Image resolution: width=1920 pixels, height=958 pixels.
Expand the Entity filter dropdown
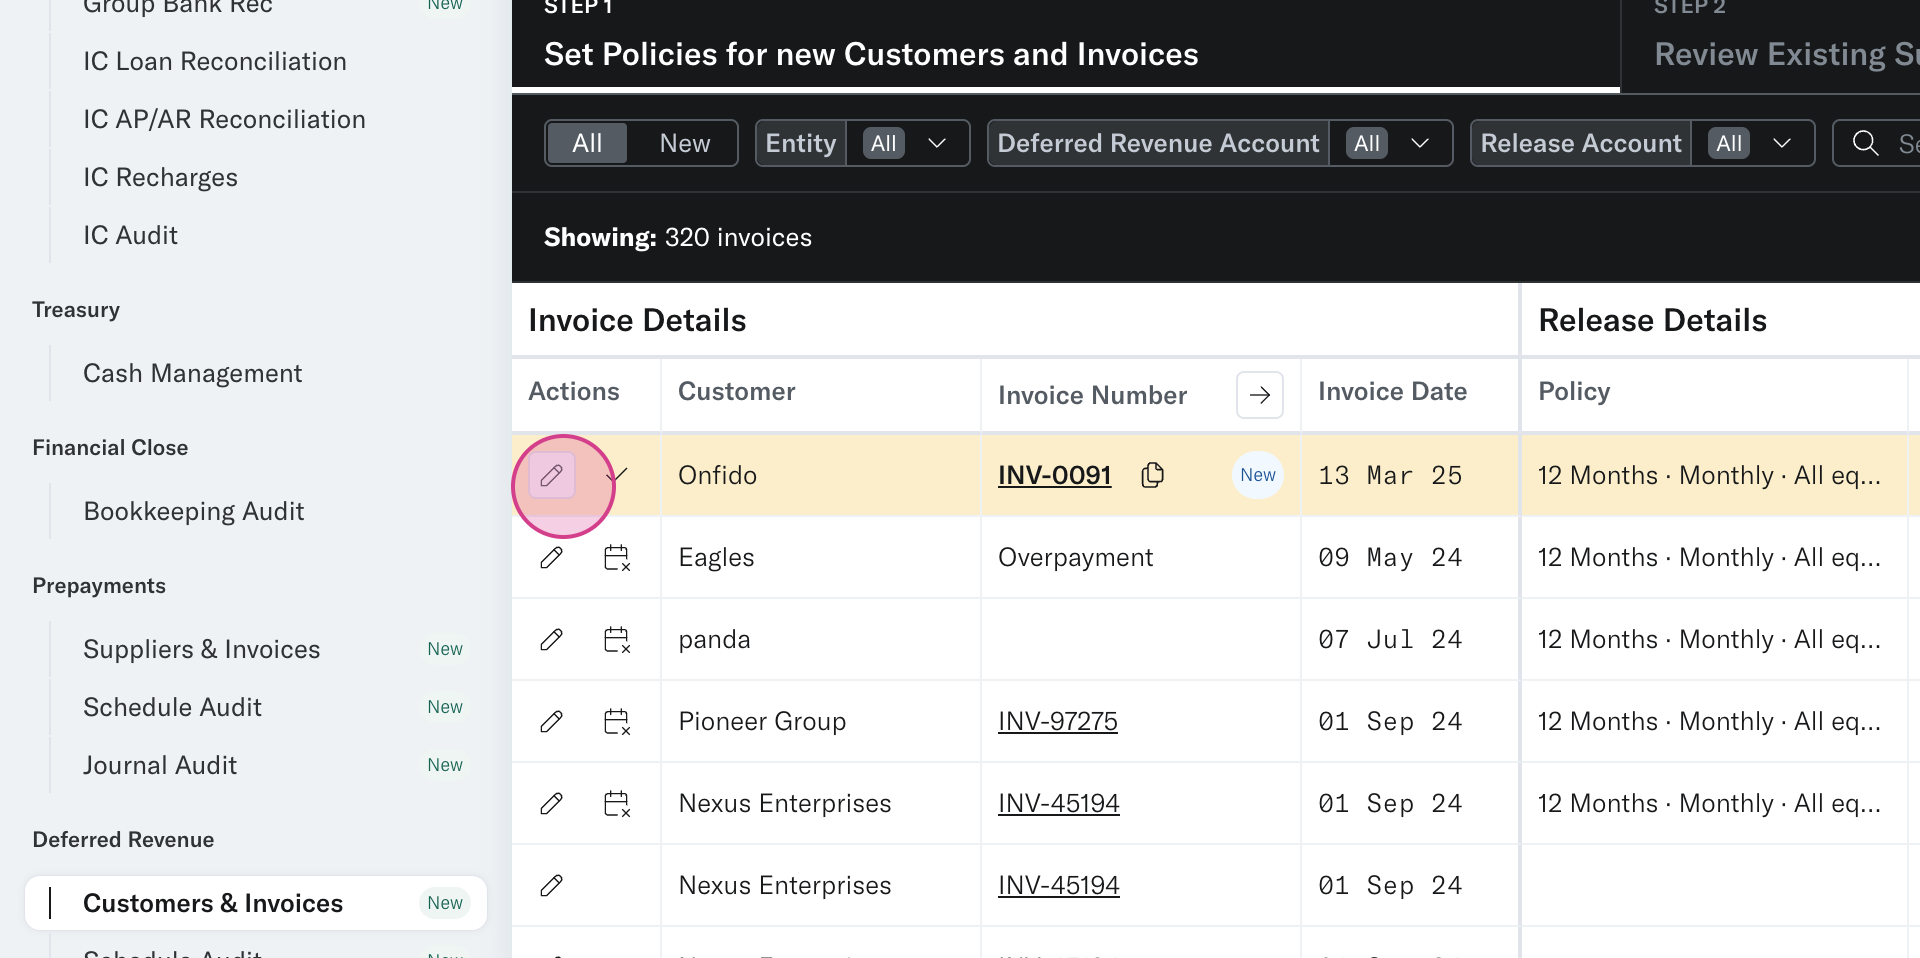pyautogui.click(x=907, y=143)
